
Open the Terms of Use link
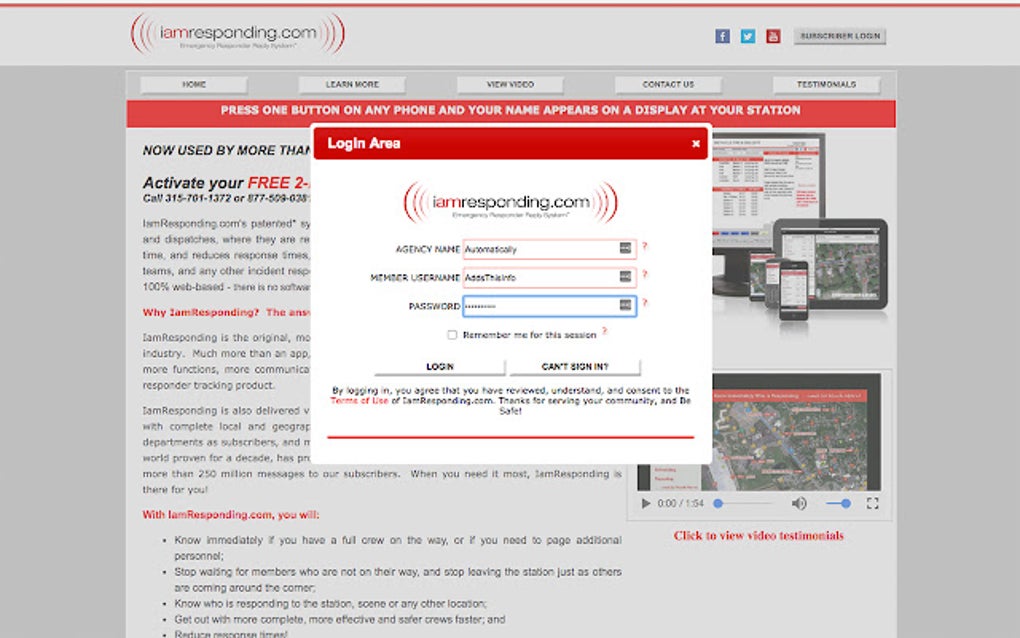pyautogui.click(x=361, y=398)
